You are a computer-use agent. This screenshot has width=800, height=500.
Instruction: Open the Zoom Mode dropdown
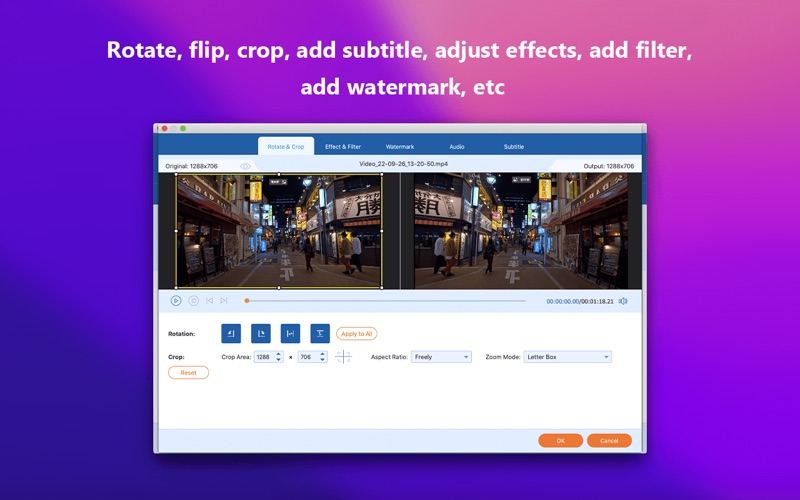(x=567, y=357)
